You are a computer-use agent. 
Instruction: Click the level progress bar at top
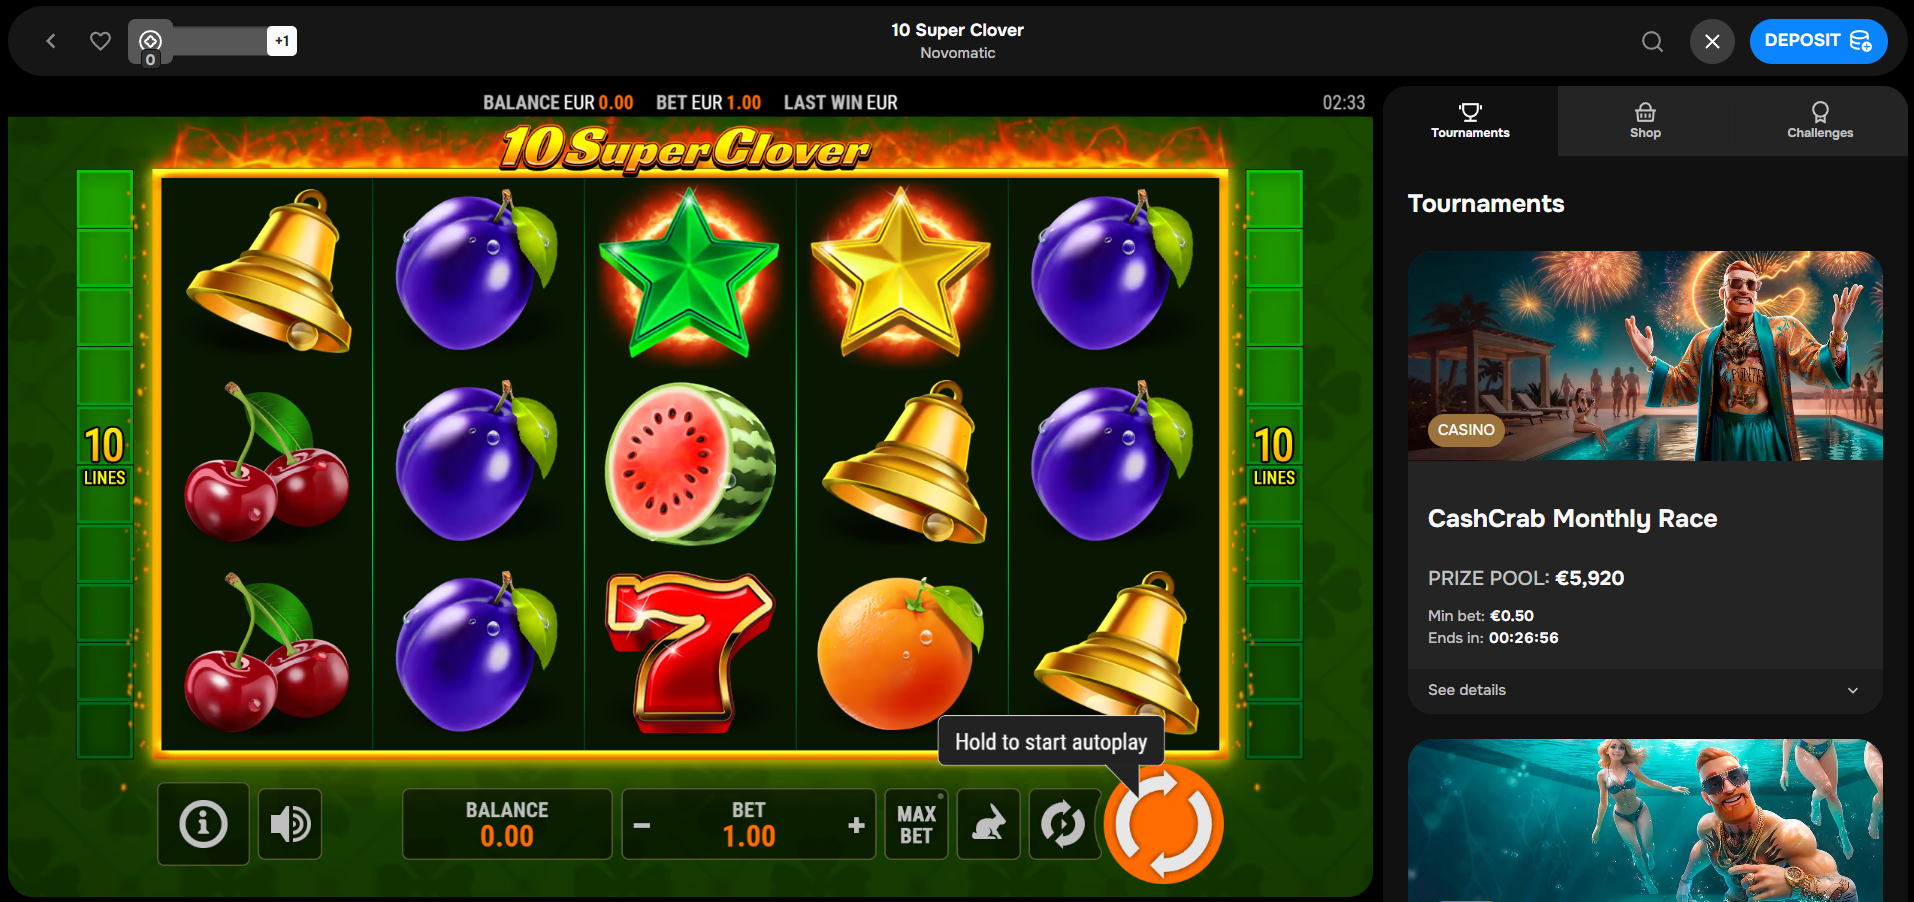(x=219, y=41)
